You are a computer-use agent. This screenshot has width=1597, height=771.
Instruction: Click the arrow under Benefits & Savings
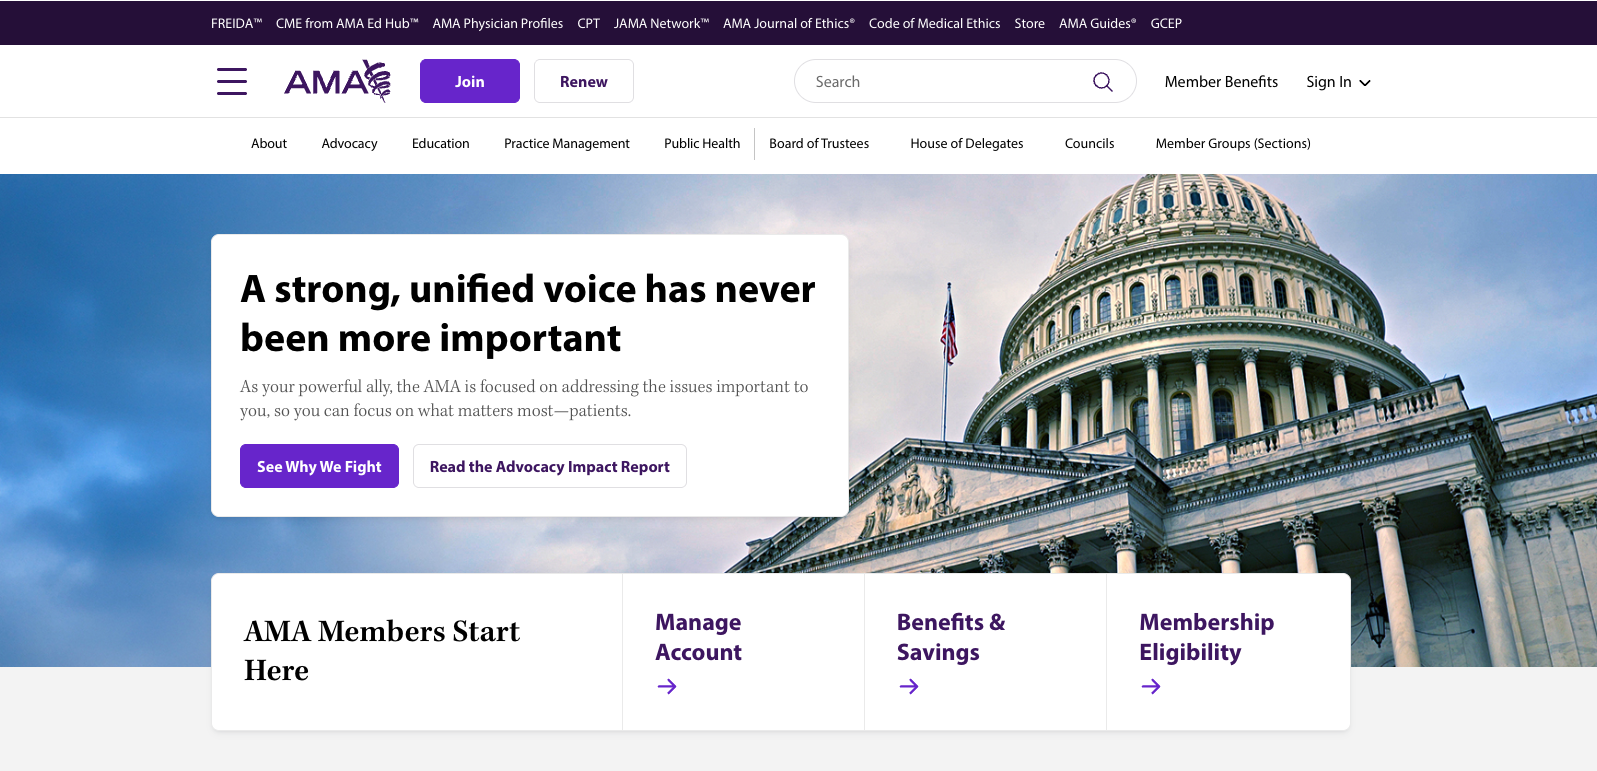pyautogui.click(x=909, y=686)
